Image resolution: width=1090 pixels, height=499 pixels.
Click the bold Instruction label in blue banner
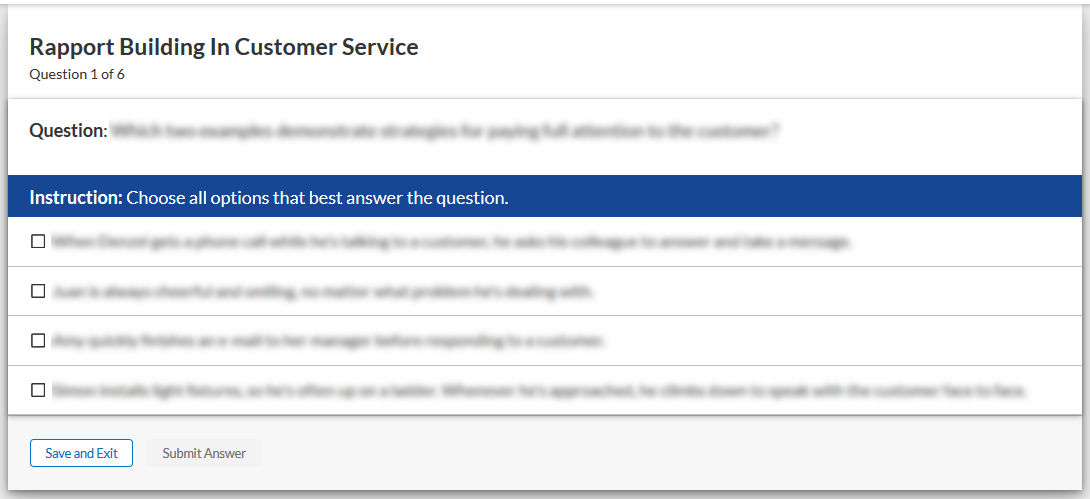coord(75,197)
